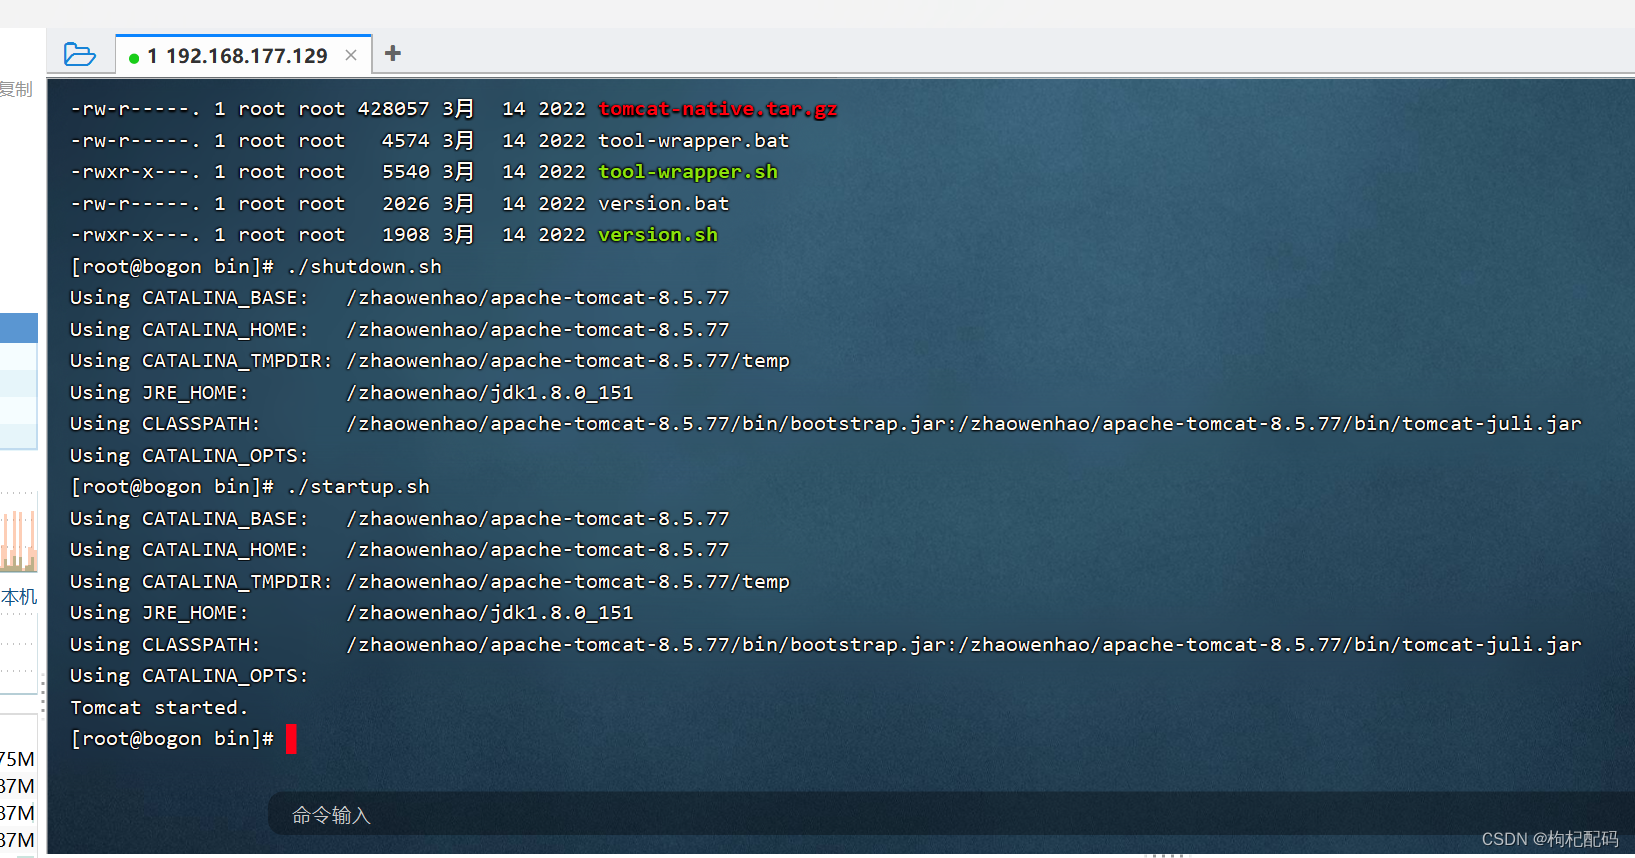Click the ./shutdown.sh command line
This screenshot has height=858, width=1635.
(x=256, y=267)
